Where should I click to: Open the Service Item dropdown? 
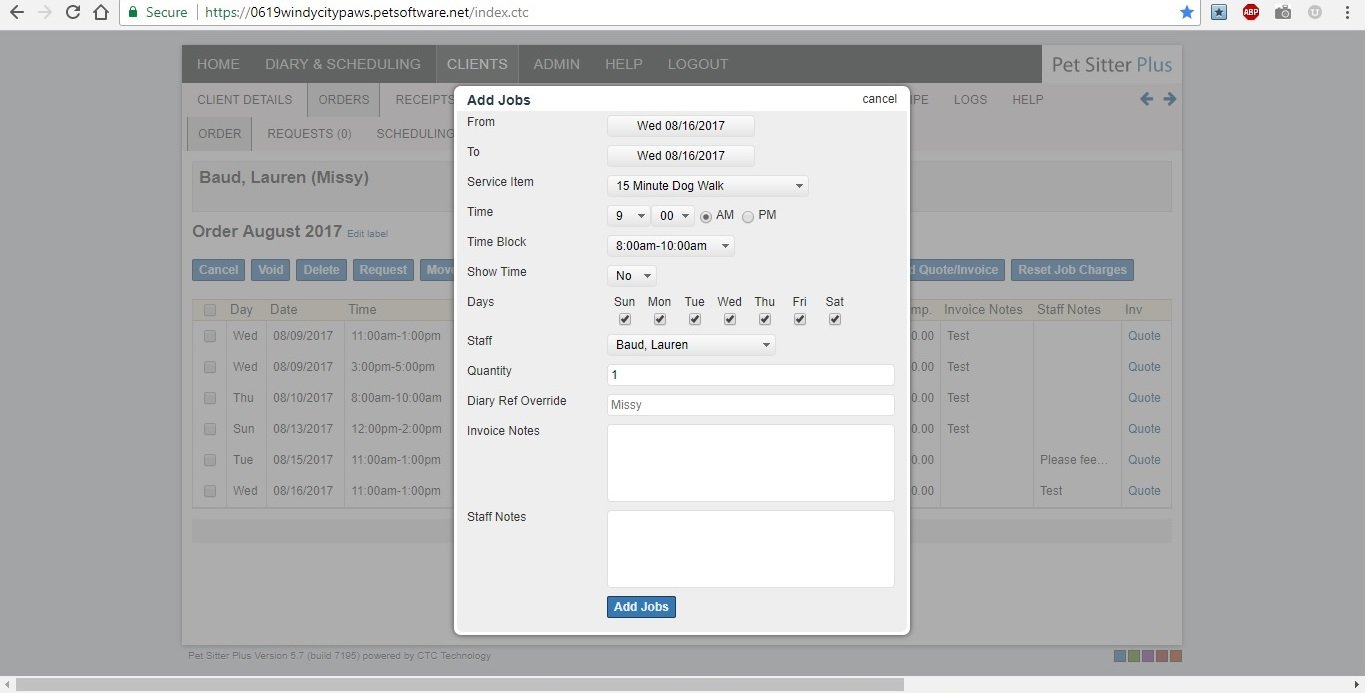708,186
